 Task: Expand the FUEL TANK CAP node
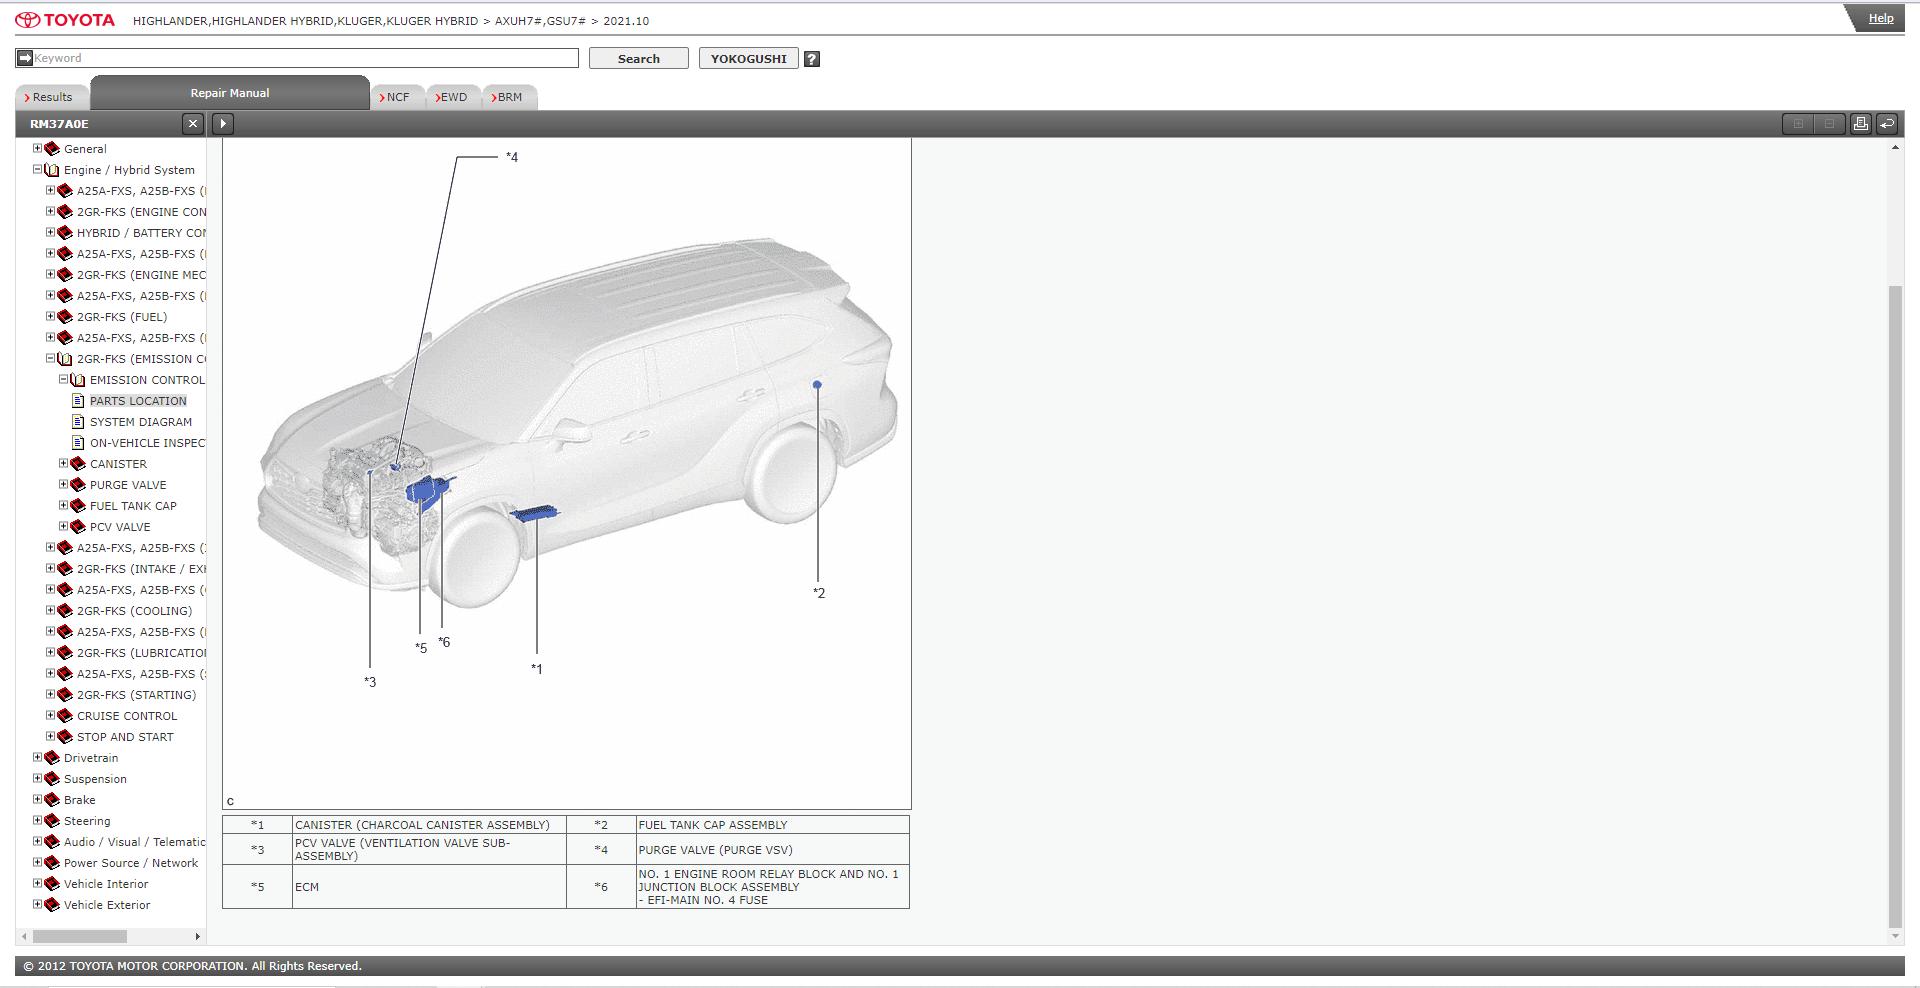point(64,505)
